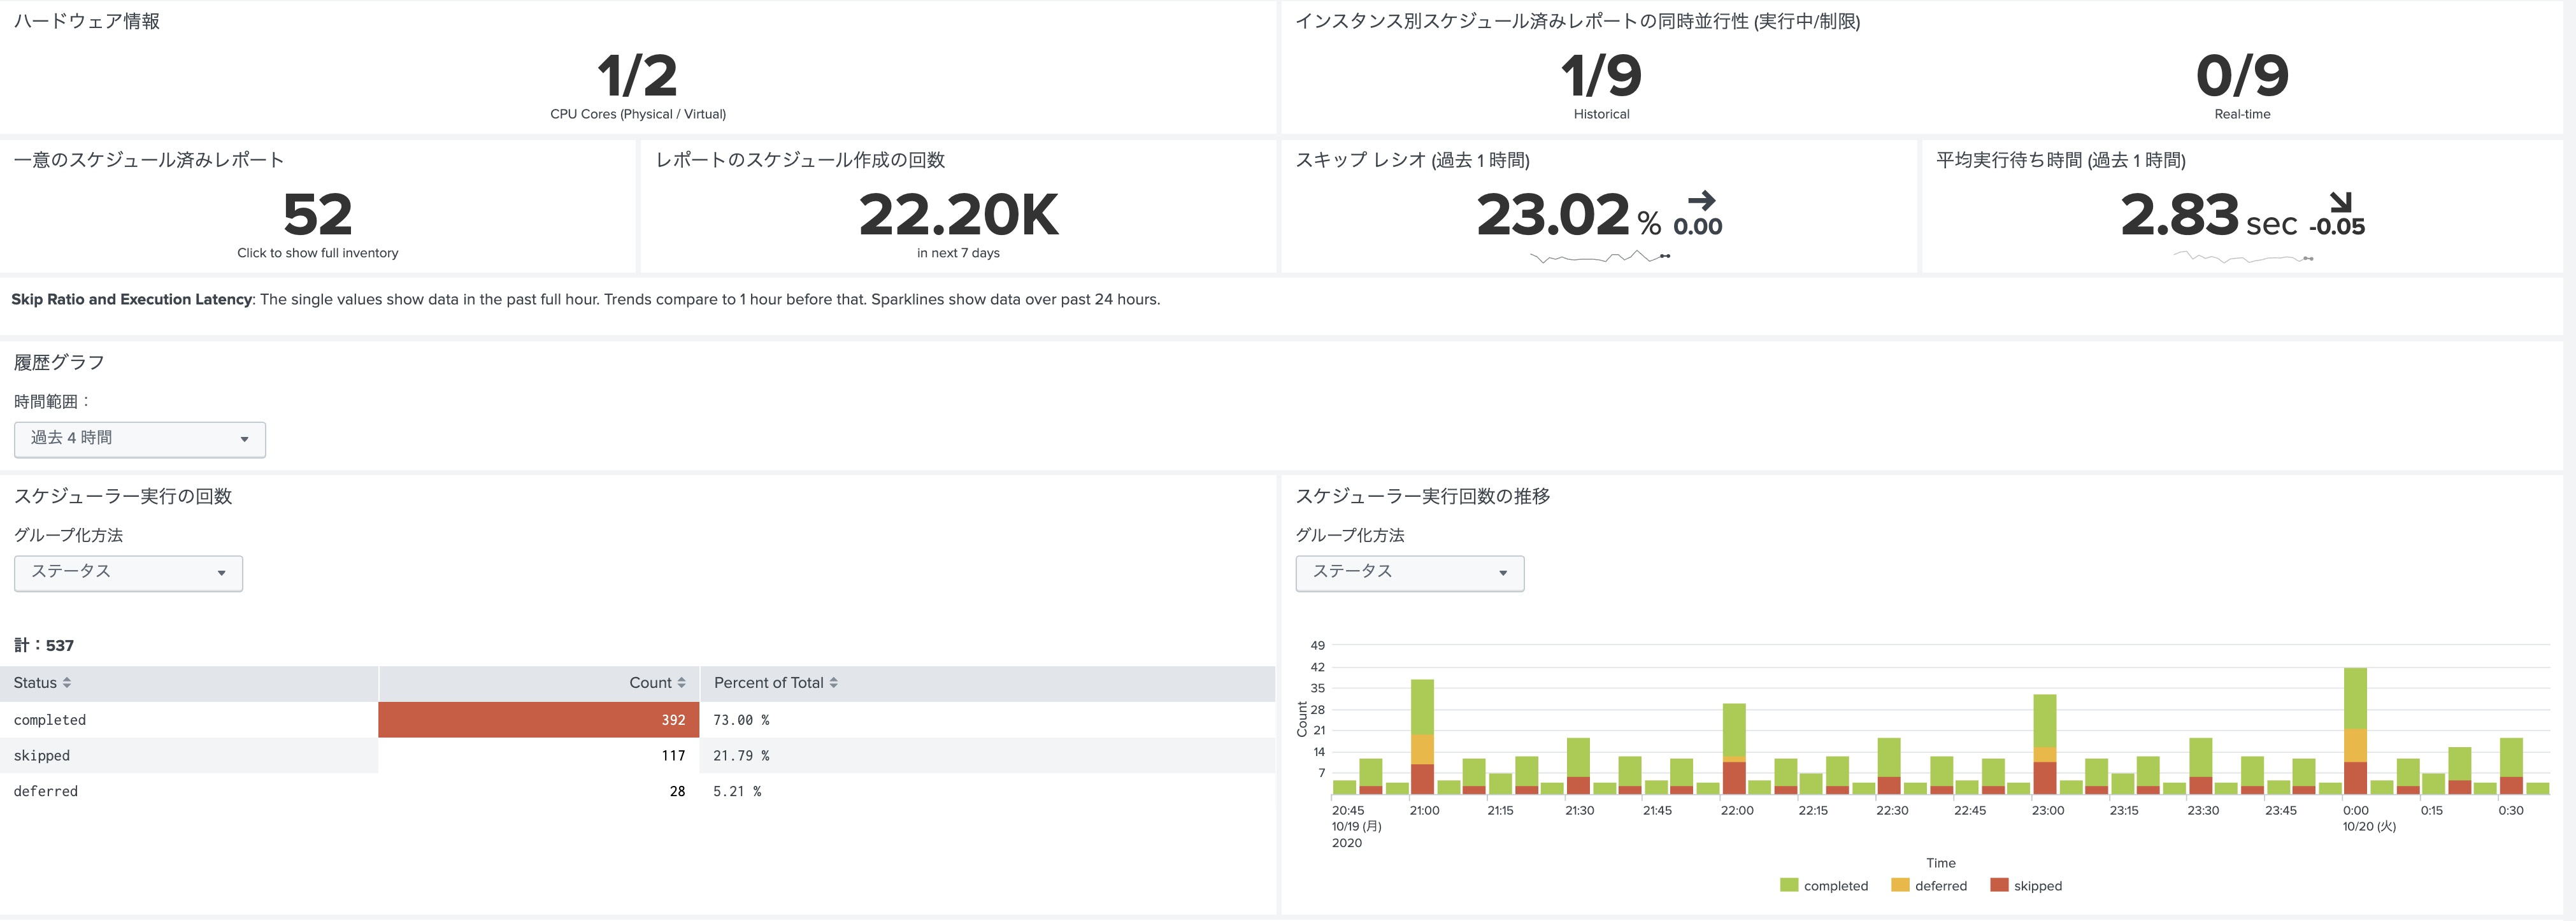Sort by Percent of Total icon
Viewport: 2576px width, 921px height.
[x=834, y=683]
